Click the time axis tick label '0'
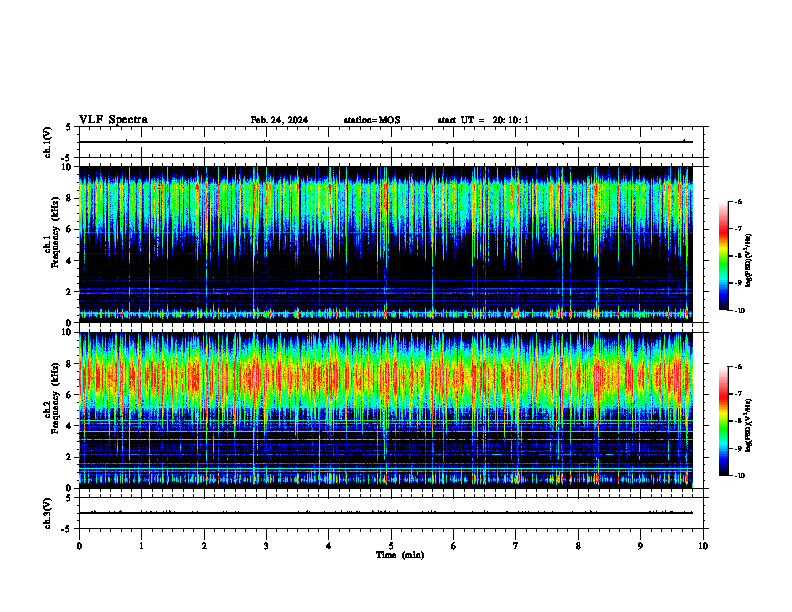792x612 pixels. (x=79, y=546)
